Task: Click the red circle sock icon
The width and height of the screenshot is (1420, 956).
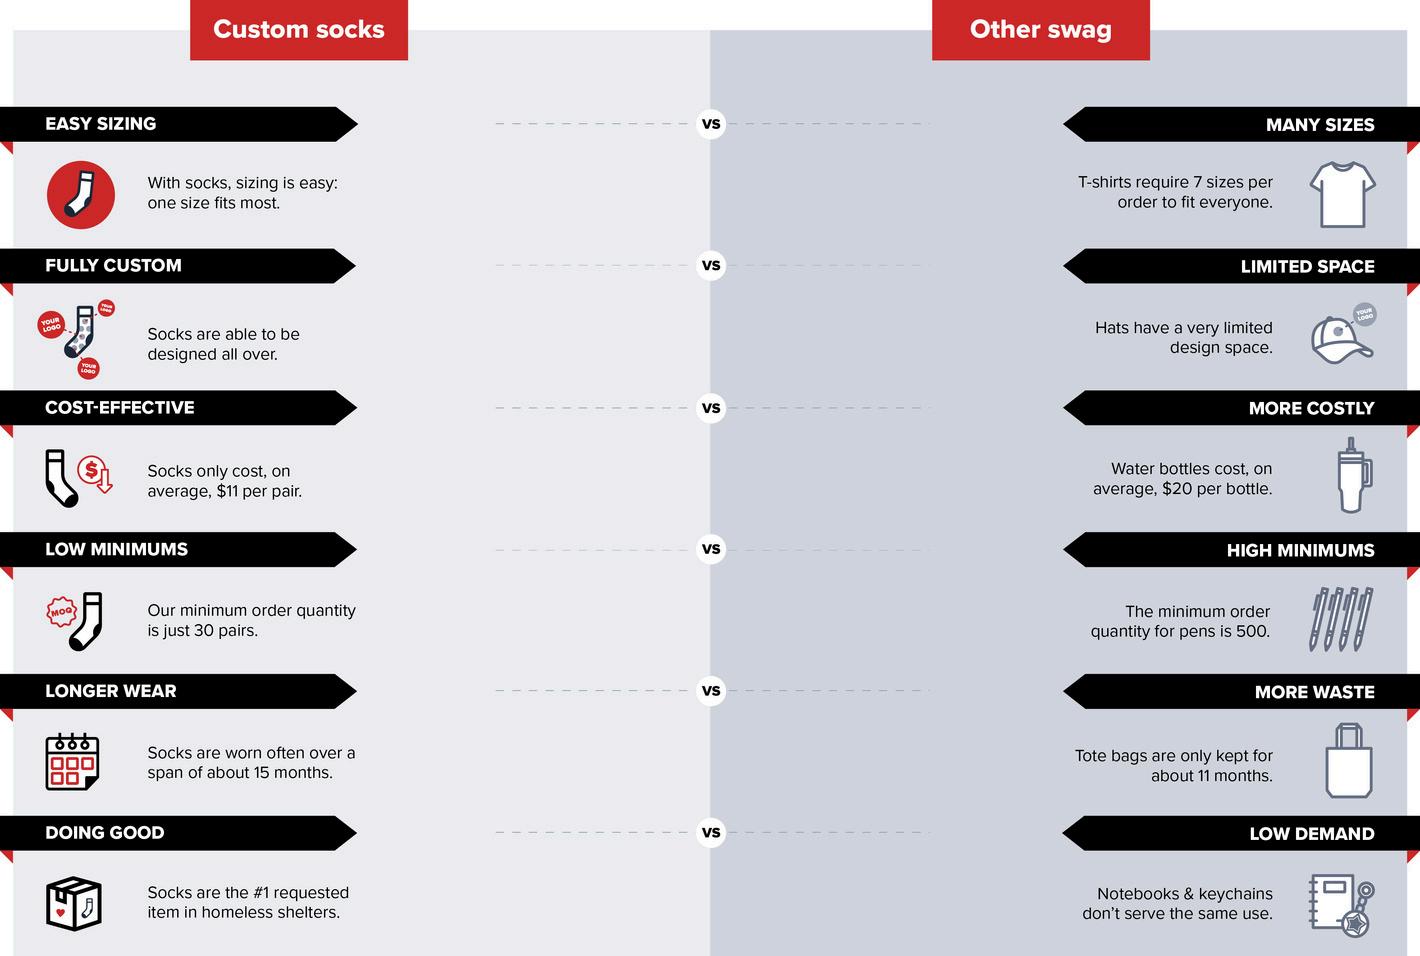Action: click(x=81, y=194)
